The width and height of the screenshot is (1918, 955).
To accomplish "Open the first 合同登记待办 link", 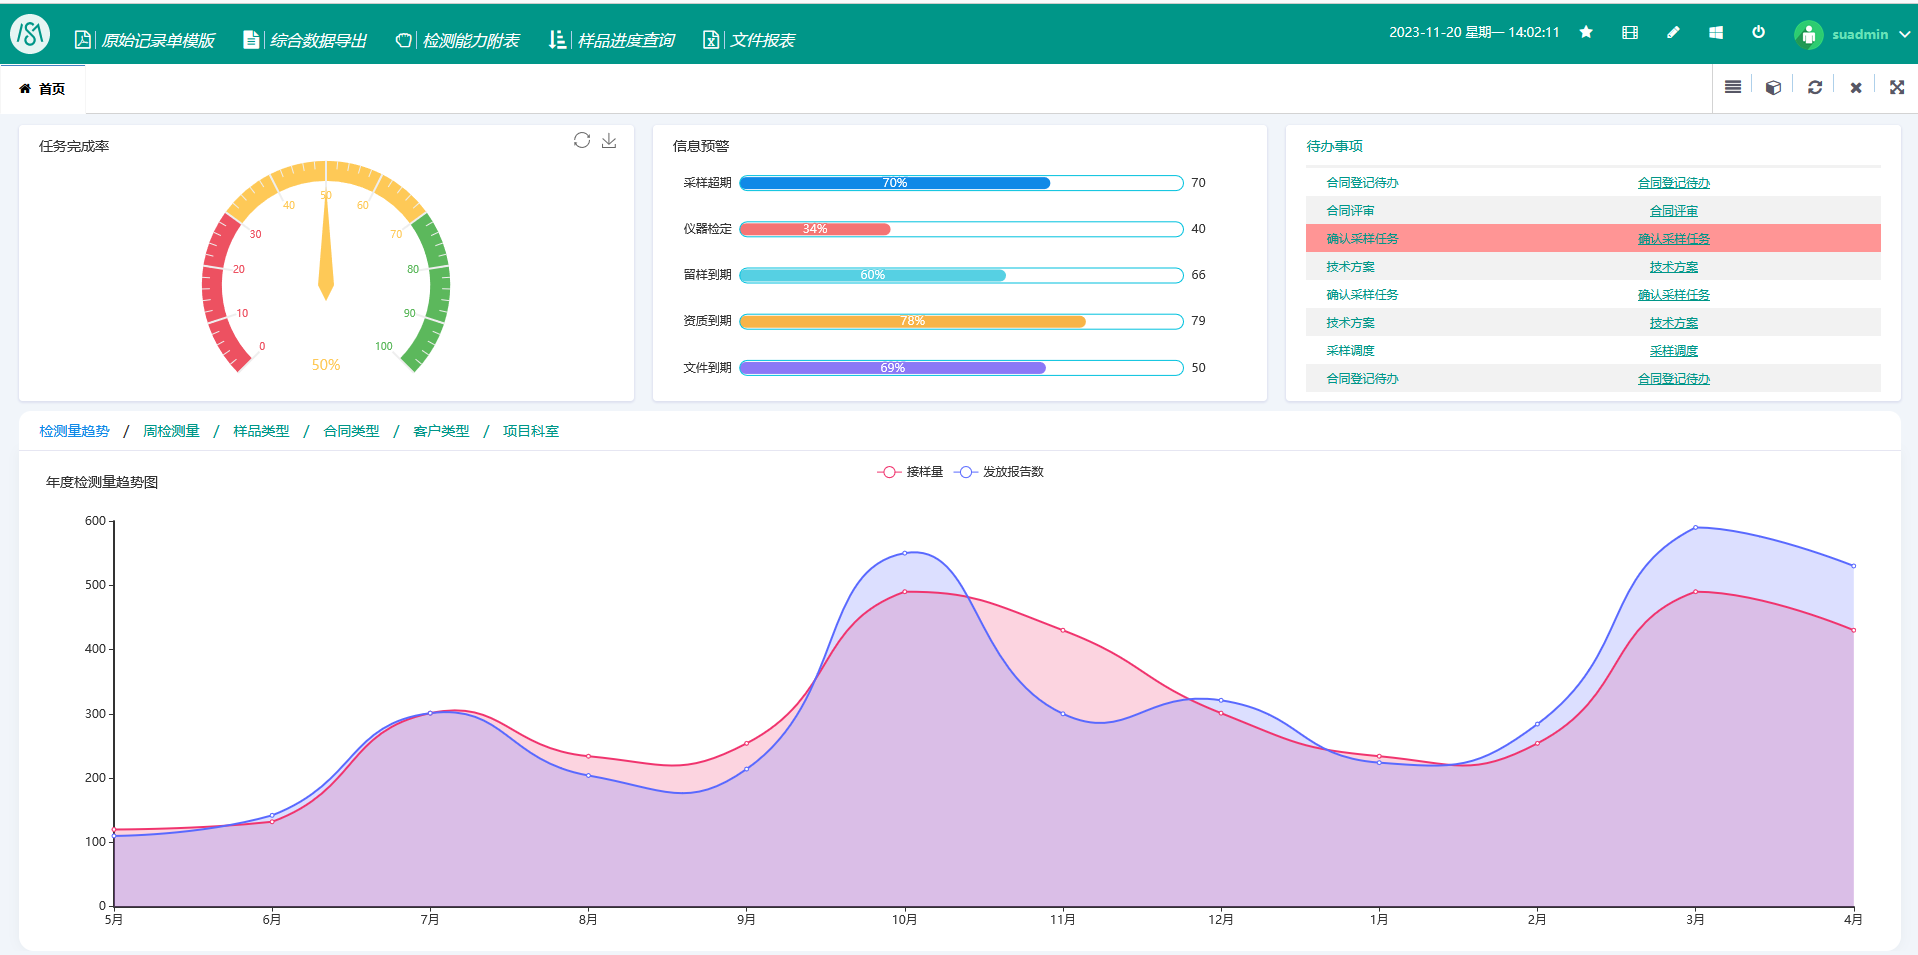I will pyautogui.click(x=1673, y=183).
